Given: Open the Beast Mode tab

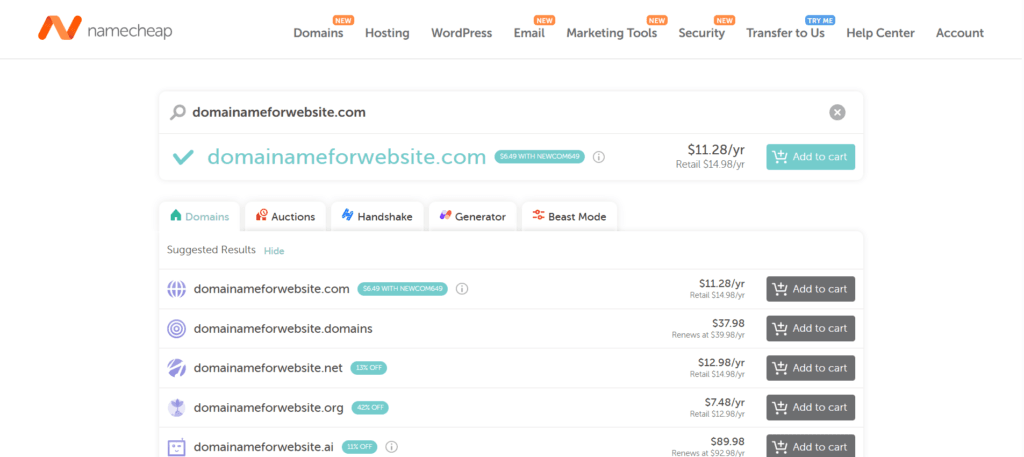Looking at the screenshot, I should pyautogui.click(x=569, y=217).
